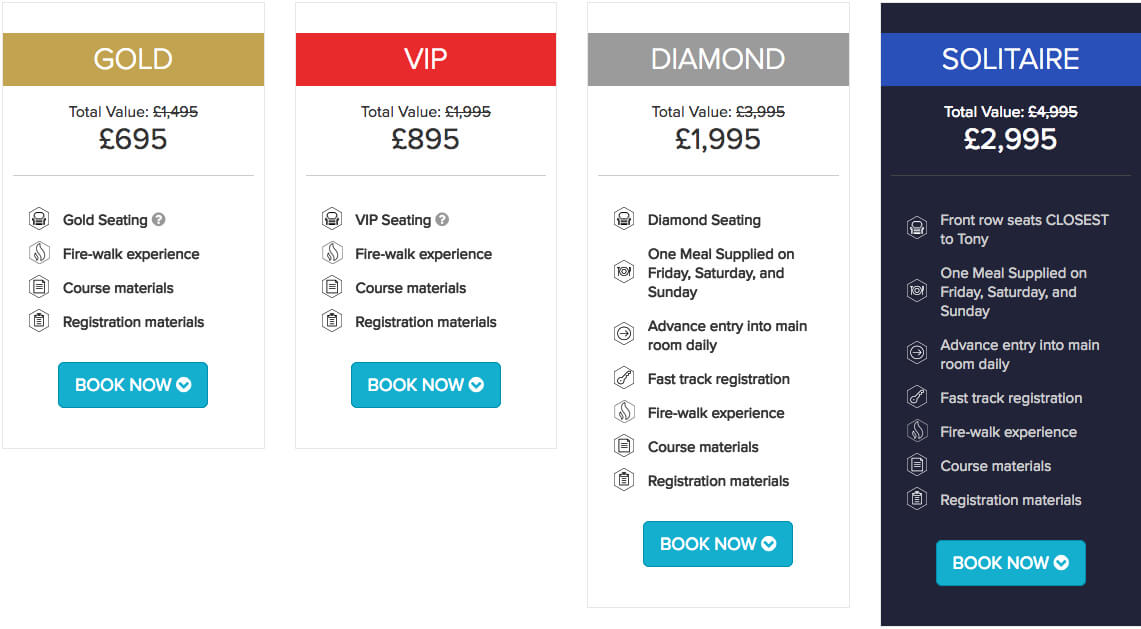Screen dimensions: 1141x629
Task: Click the grey DIAMOND header banner
Action: (718, 59)
